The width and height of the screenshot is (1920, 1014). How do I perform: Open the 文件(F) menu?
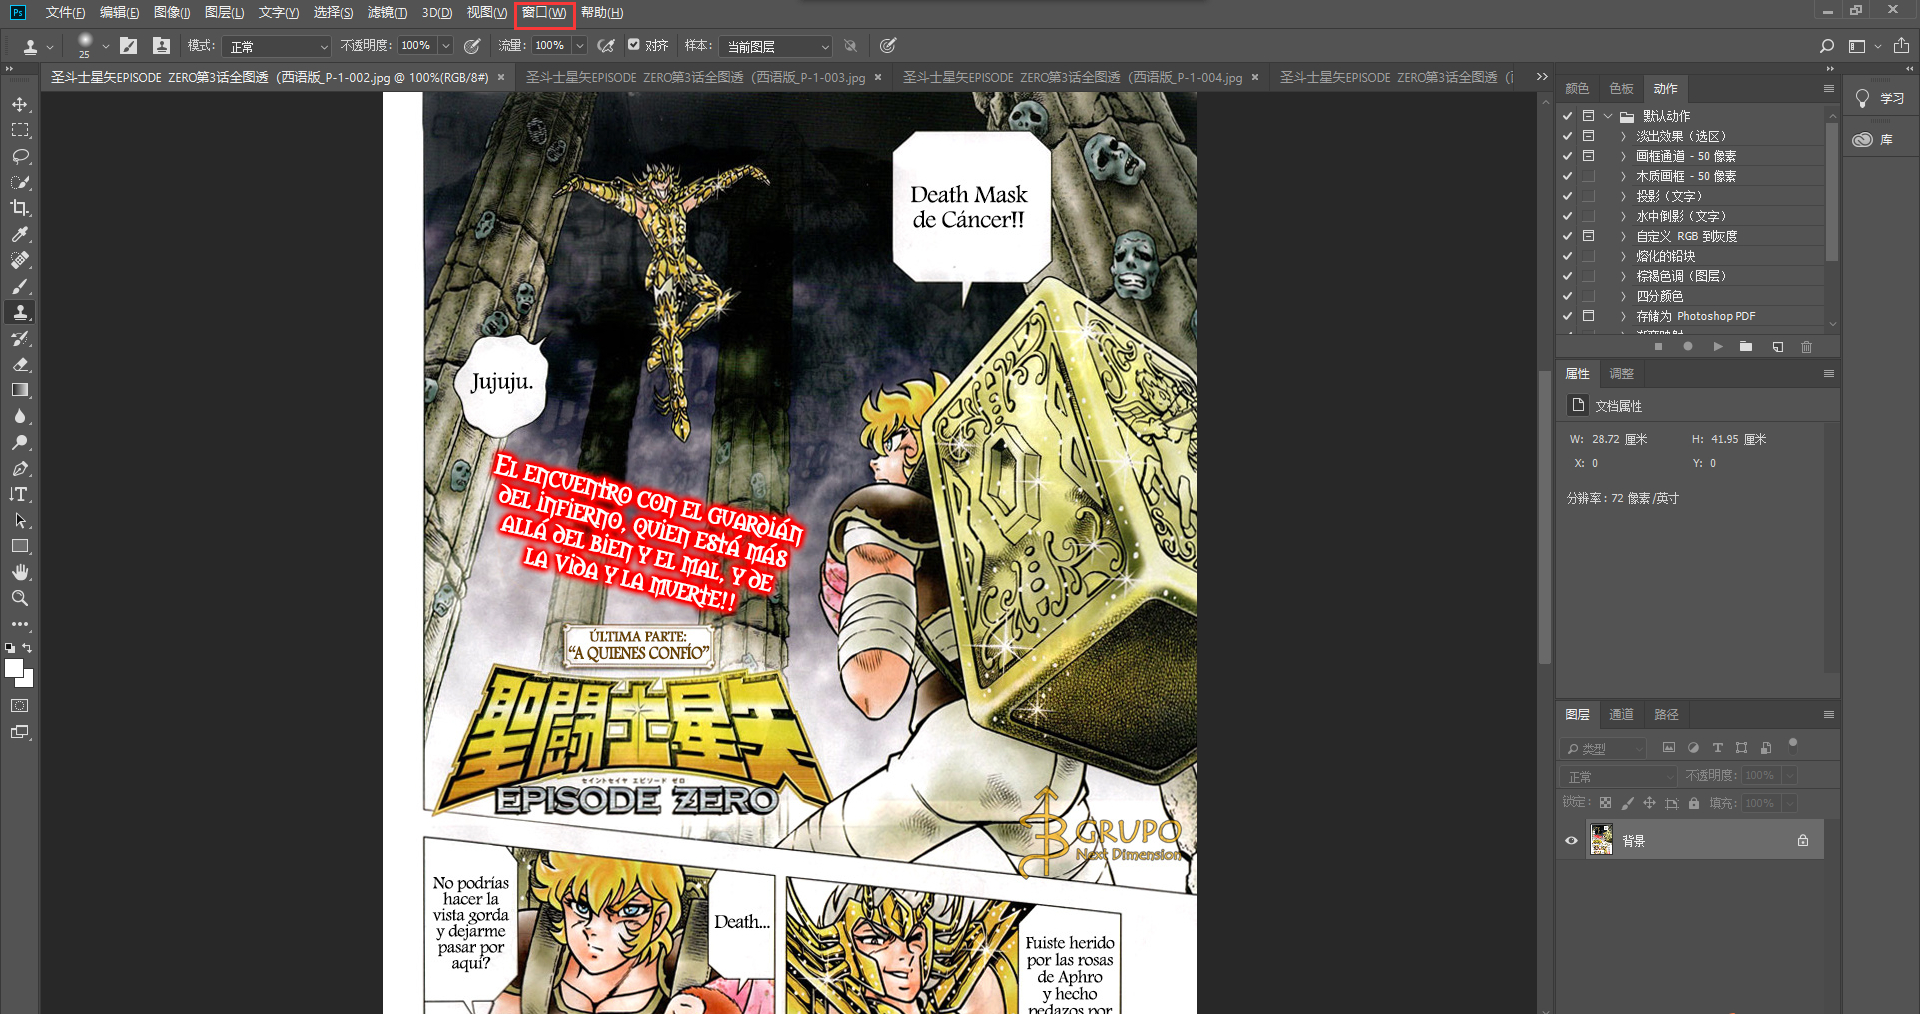[x=65, y=13]
